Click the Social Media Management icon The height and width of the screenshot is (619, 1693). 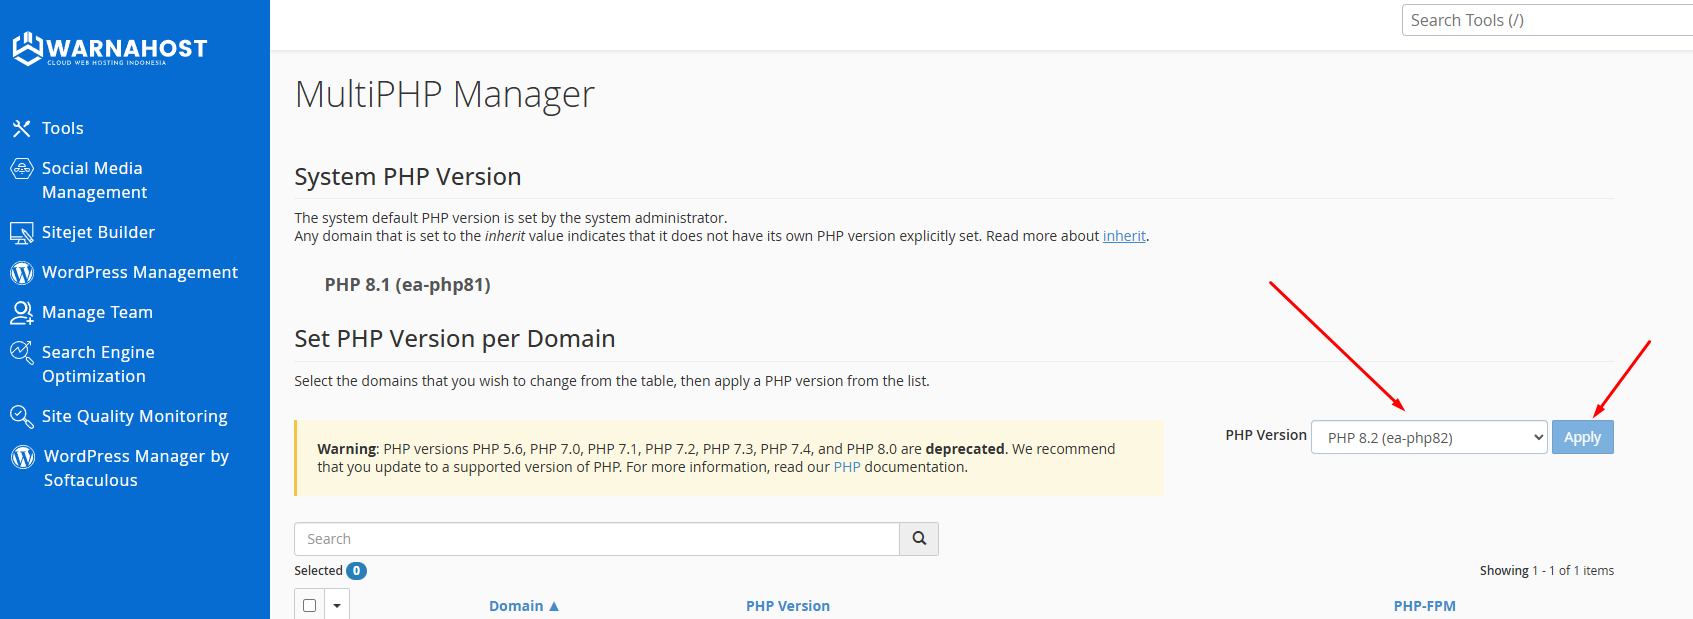tap(21, 169)
